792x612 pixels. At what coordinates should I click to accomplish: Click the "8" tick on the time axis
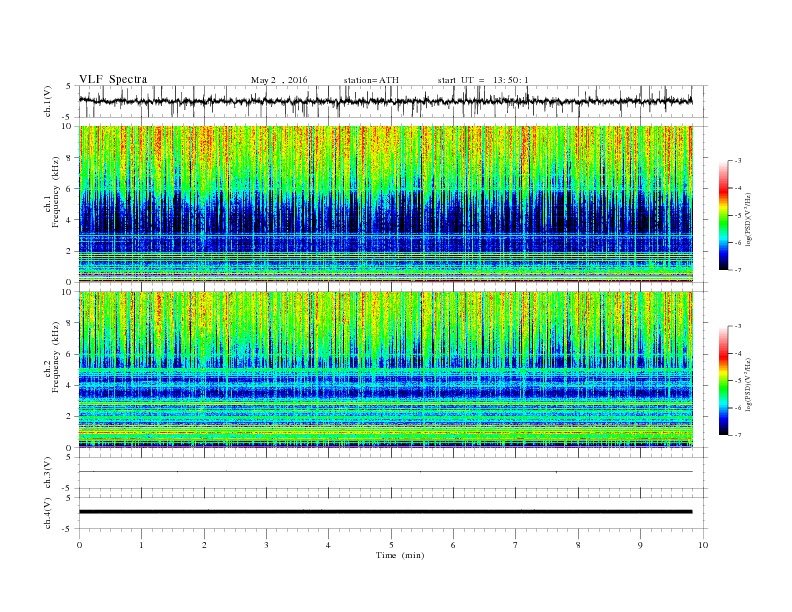[x=578, y=545]
